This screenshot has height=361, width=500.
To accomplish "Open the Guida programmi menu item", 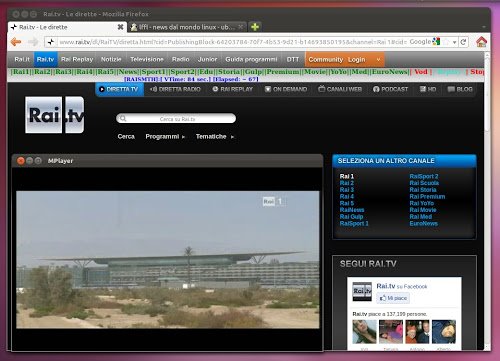I will pos(251,59).
